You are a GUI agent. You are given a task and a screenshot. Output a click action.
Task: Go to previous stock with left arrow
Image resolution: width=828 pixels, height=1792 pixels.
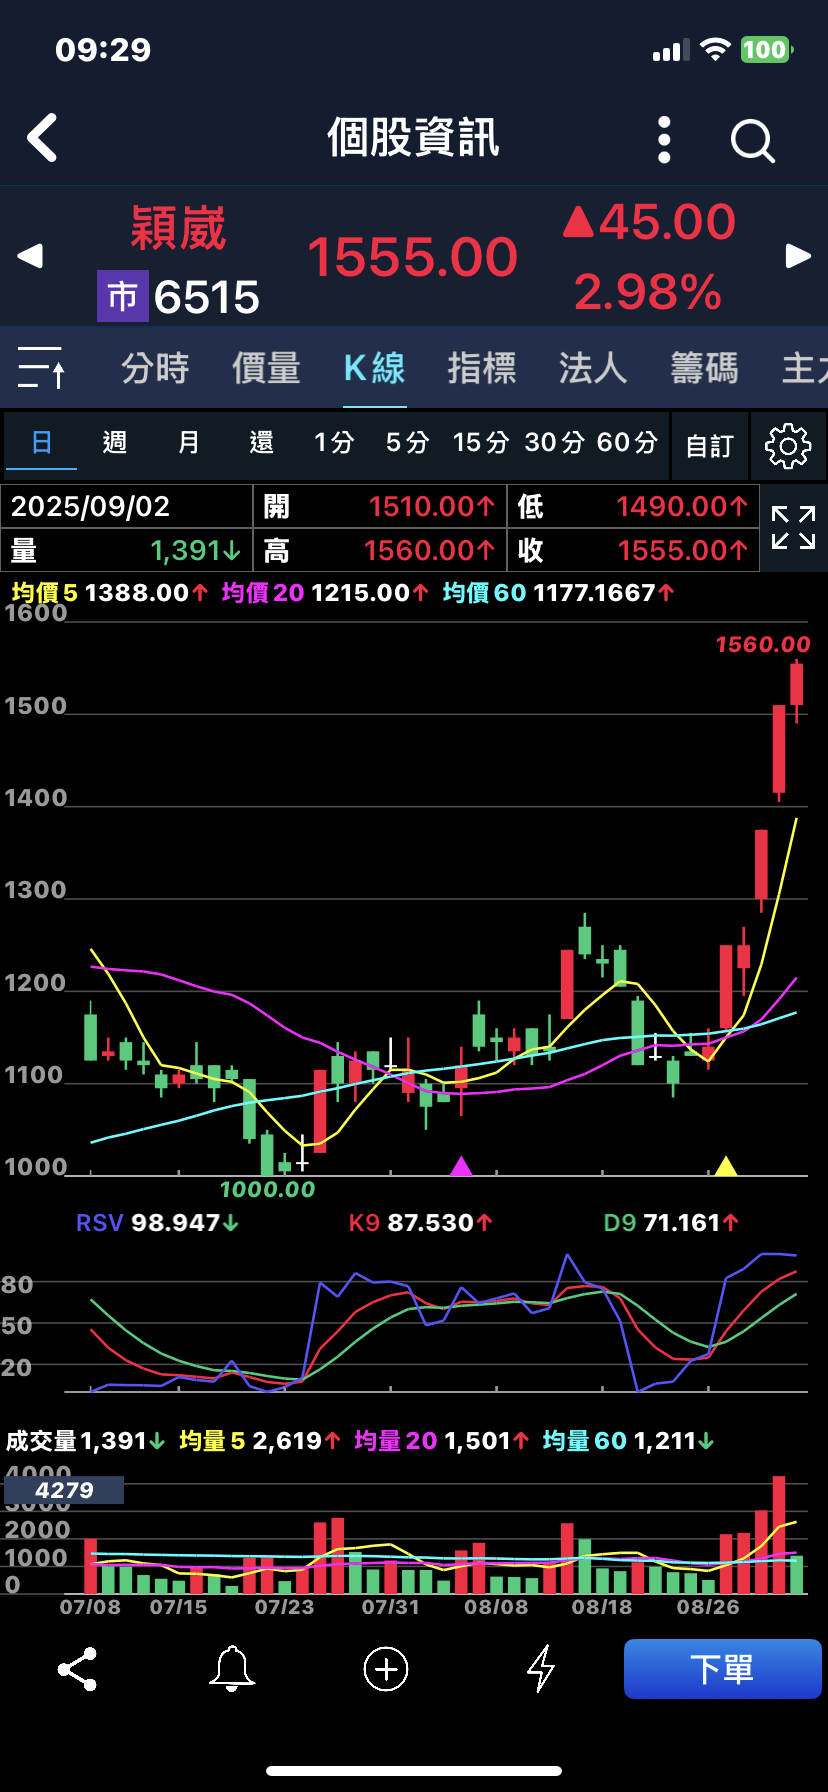pos(30,256)
